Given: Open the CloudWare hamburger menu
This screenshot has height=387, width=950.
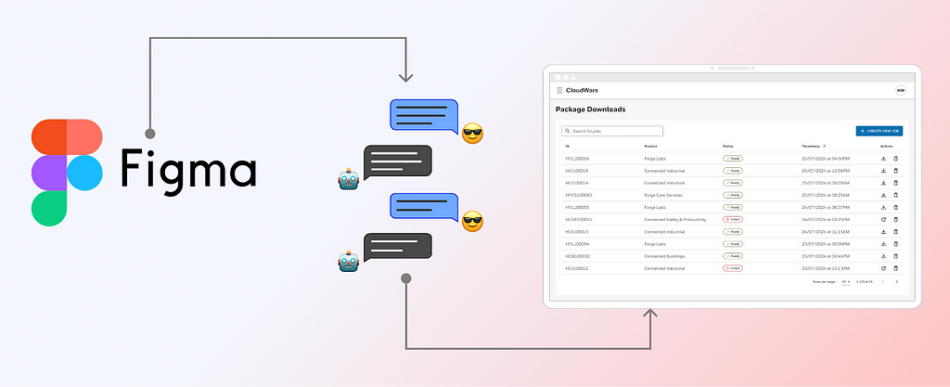Looking at the screenshot, I should 559,90.
